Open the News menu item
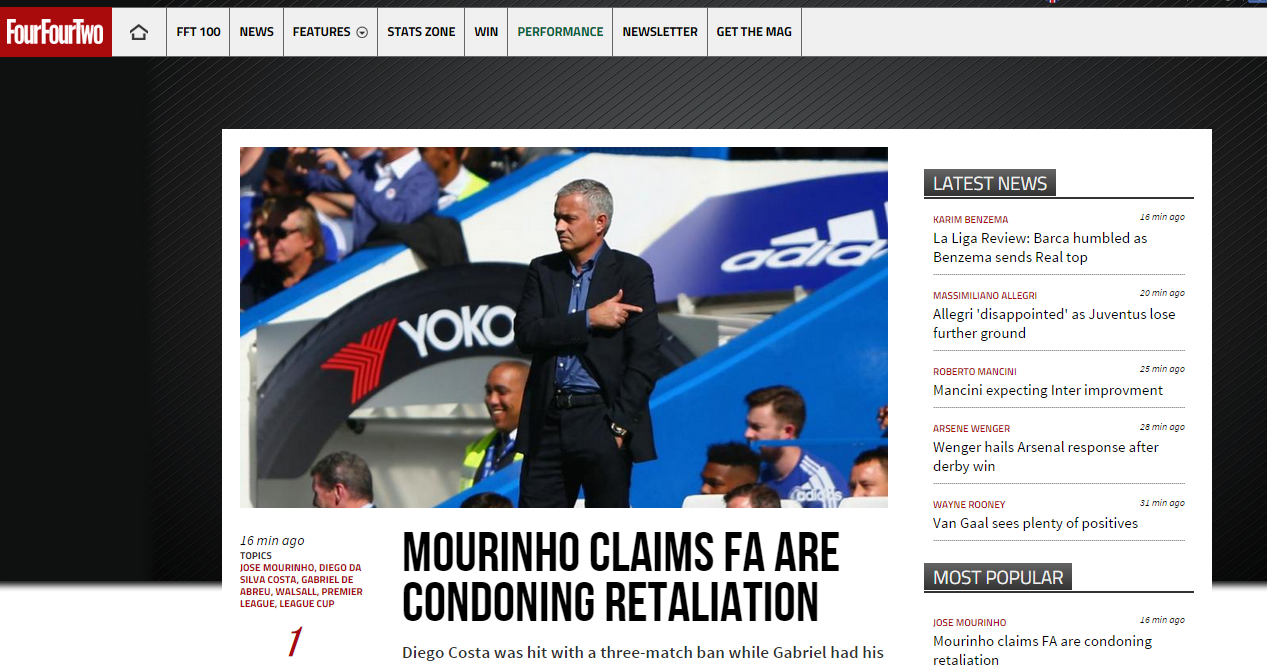This screenshot has width=1267, height=669. click(x=256, y=32)
